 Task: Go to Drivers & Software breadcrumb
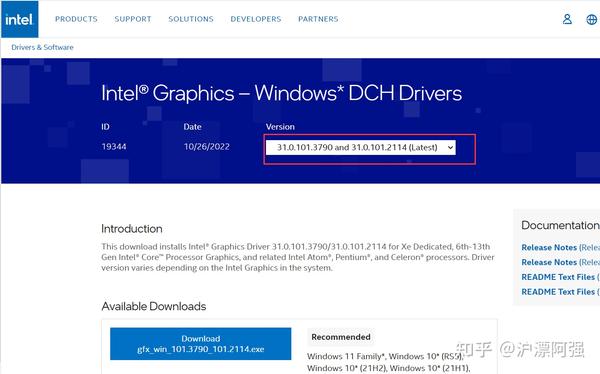click(42, 47)
